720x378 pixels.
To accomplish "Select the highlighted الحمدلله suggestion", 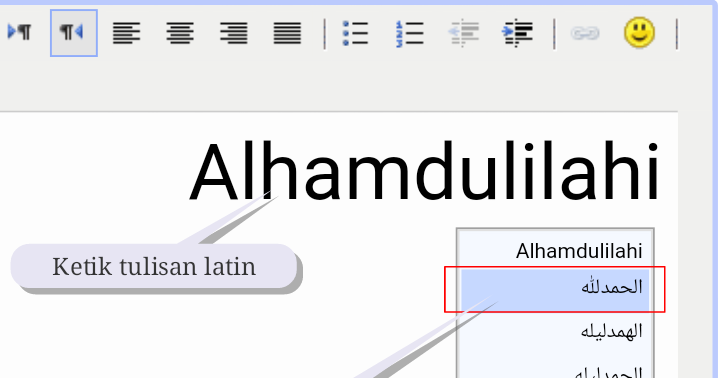I will (x=555, y=289).
